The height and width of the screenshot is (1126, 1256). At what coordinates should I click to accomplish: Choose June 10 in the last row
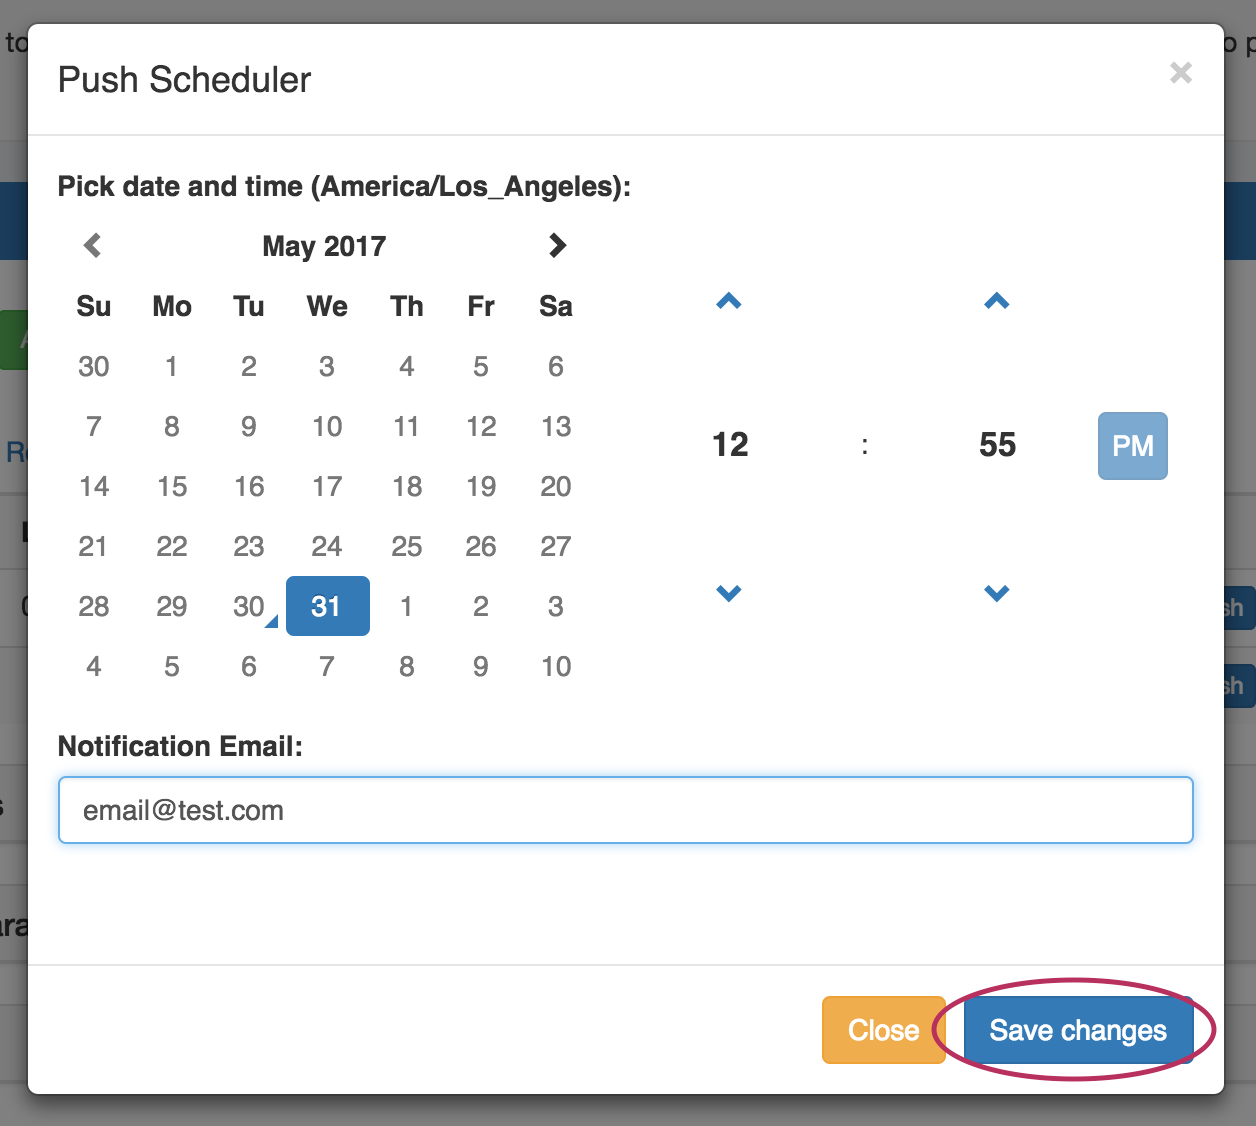coord(556,666)
